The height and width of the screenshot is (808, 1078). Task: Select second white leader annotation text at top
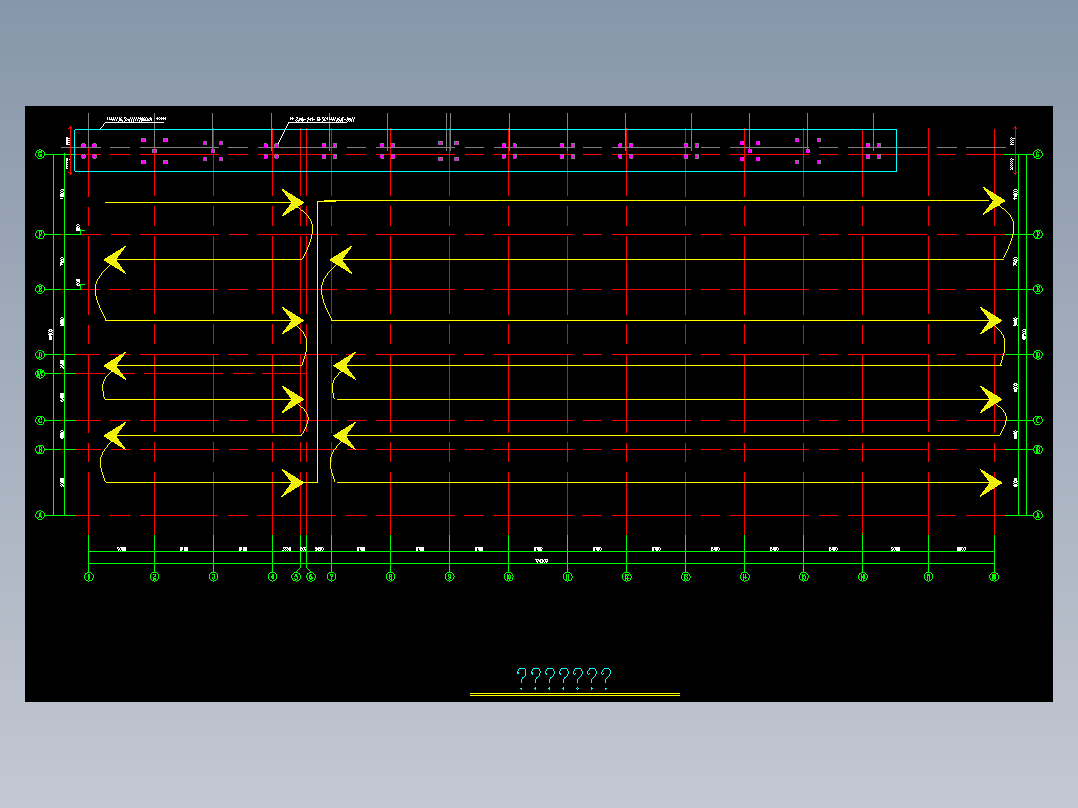point(322,120)
